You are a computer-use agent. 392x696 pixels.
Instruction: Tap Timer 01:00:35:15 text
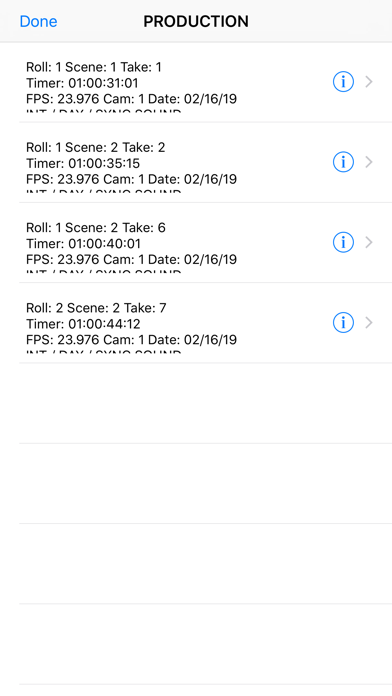(83, 163)
